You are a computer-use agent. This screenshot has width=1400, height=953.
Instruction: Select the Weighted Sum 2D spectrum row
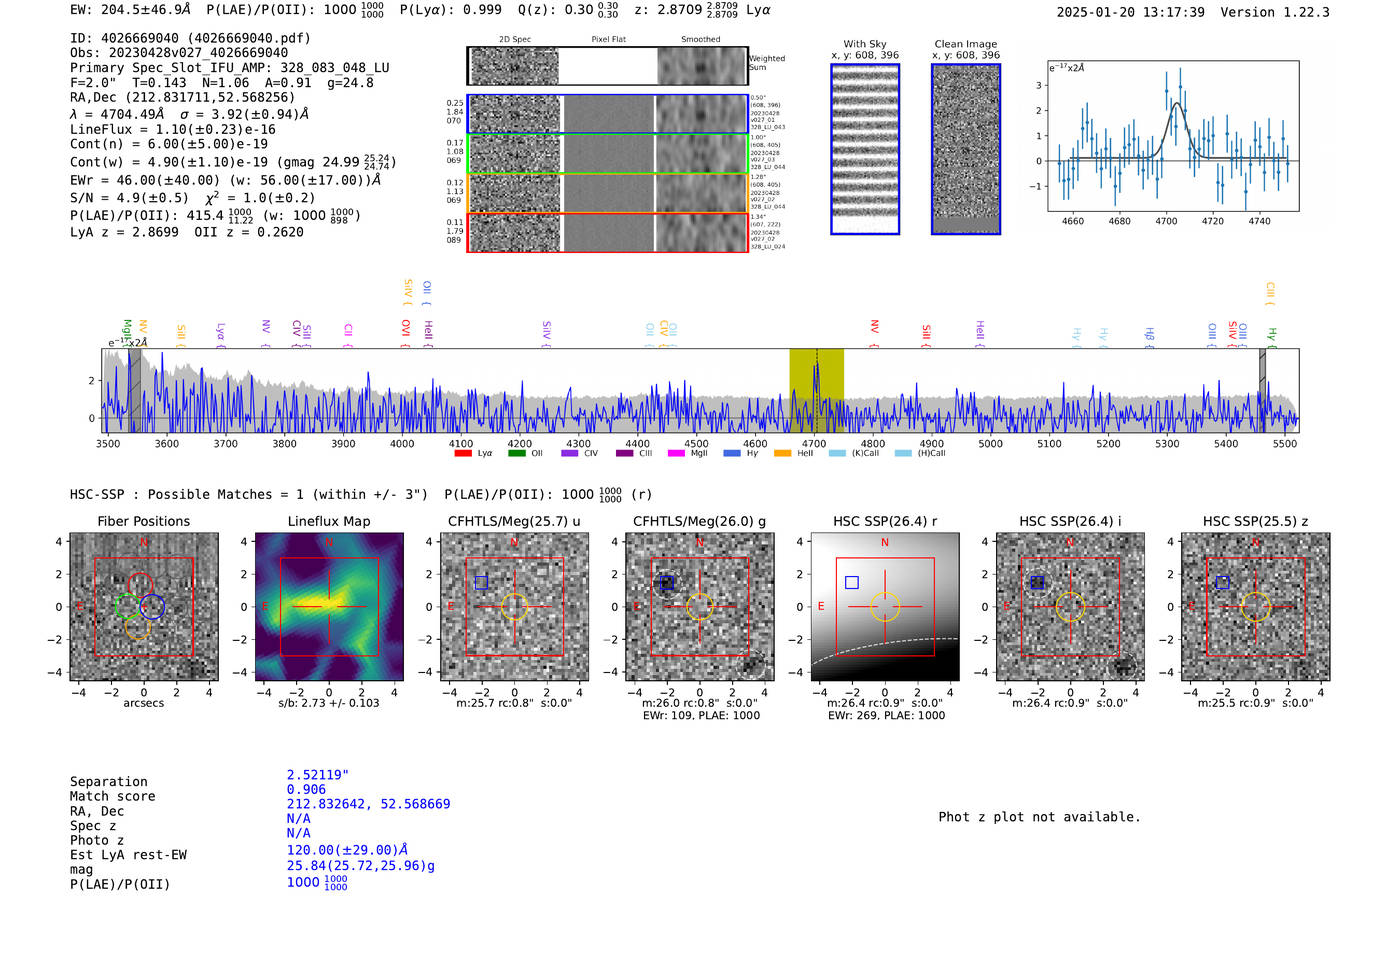pyautogui.click(x=608, y=66)
